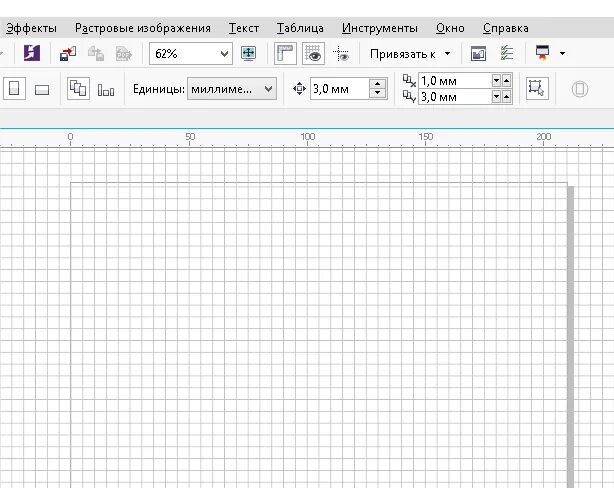Apply layout to current page only icon

click(x=106, y=90)
